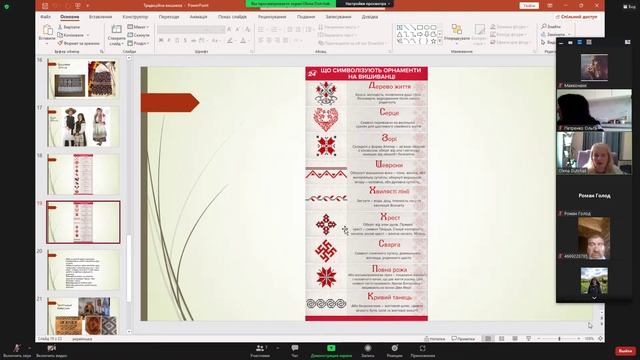Open Section (Розділ) dropdown
640x360 pixels.
pyautogui.click(x=139, y=43)
